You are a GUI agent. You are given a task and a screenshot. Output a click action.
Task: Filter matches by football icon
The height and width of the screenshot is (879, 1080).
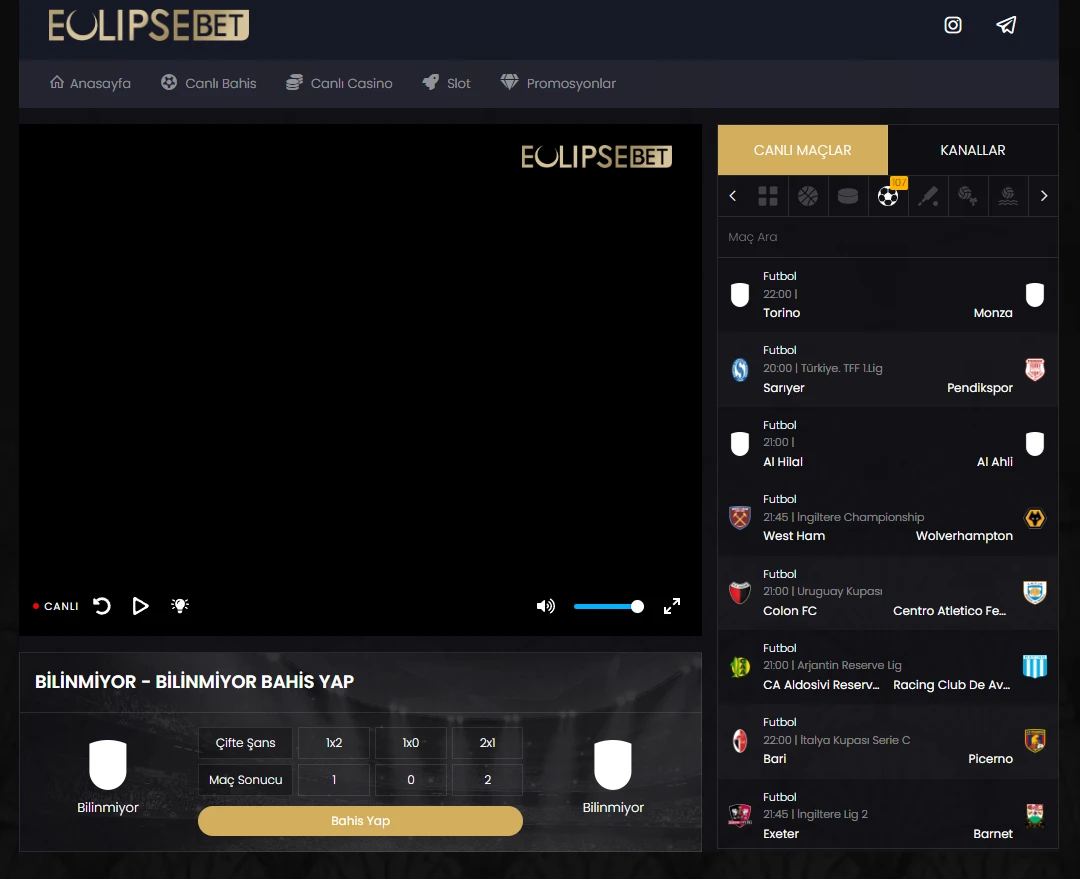888,196
